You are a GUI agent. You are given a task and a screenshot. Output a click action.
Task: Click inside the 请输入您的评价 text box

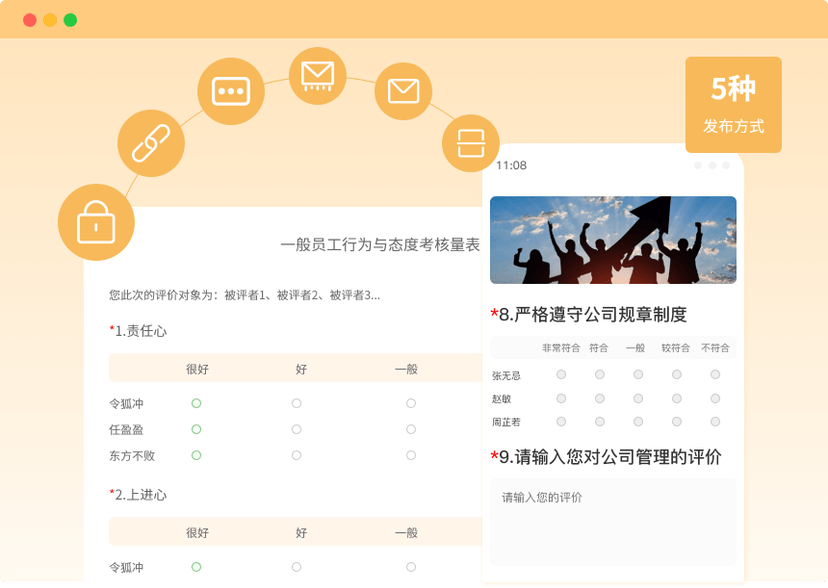(x=612, y=520)
